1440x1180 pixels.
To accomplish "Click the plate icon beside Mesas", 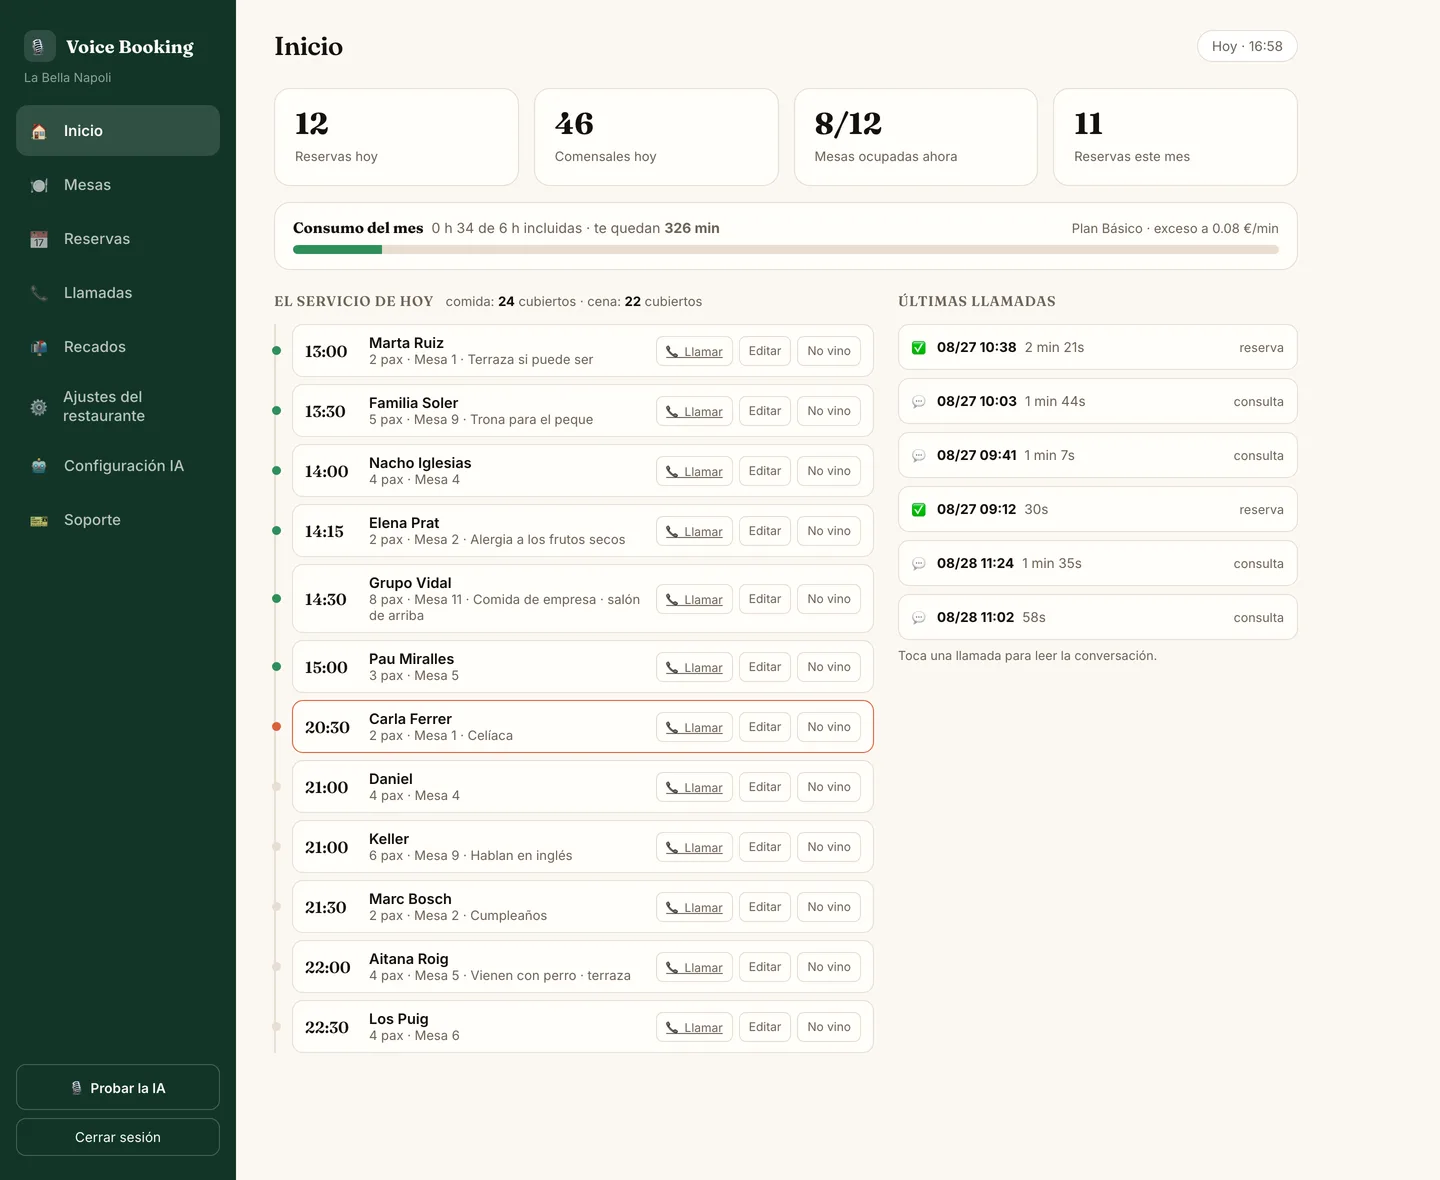I will [39, 185].
